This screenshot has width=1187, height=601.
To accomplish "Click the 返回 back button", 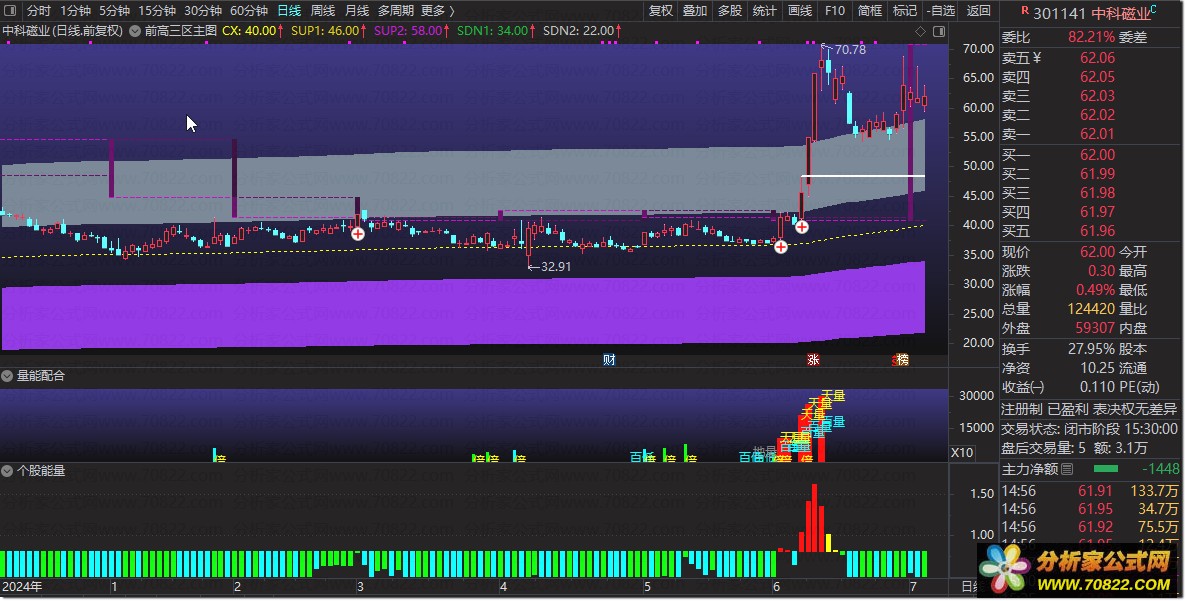I will coord(979,11).
